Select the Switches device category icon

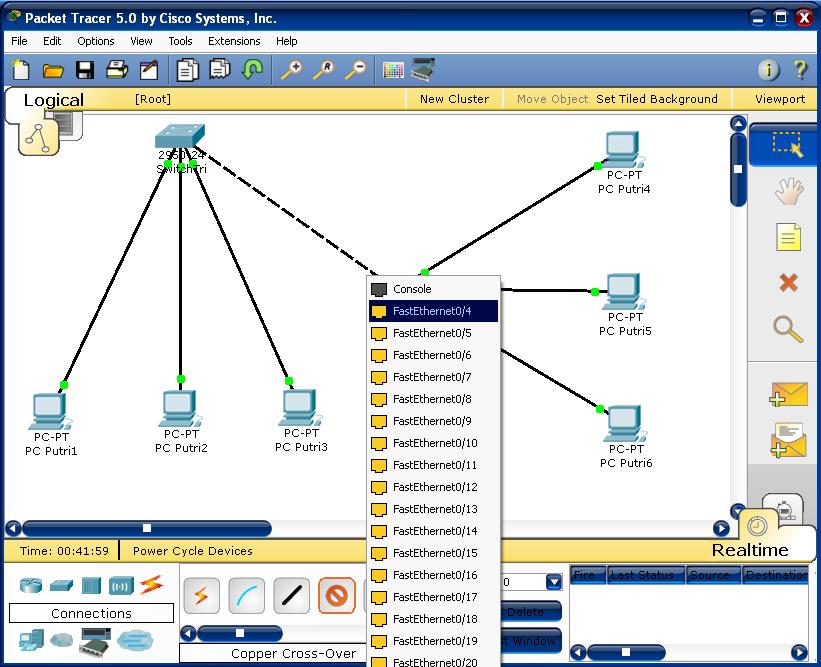[x=61, y=585]
